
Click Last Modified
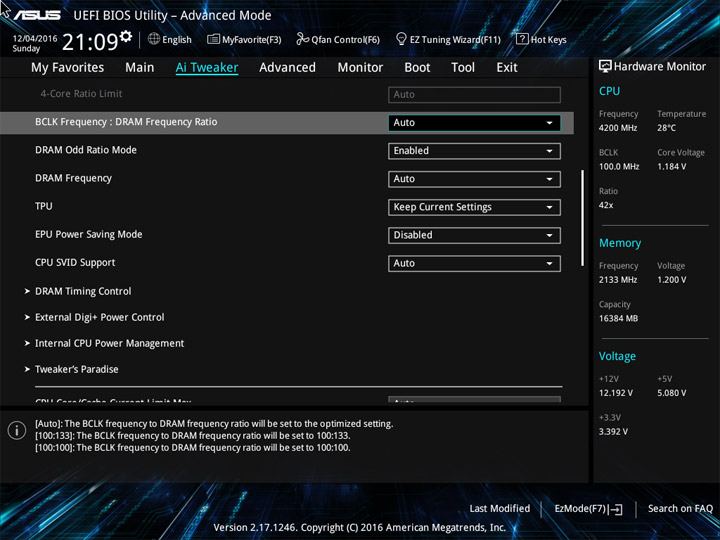click(x=500, y=508)
